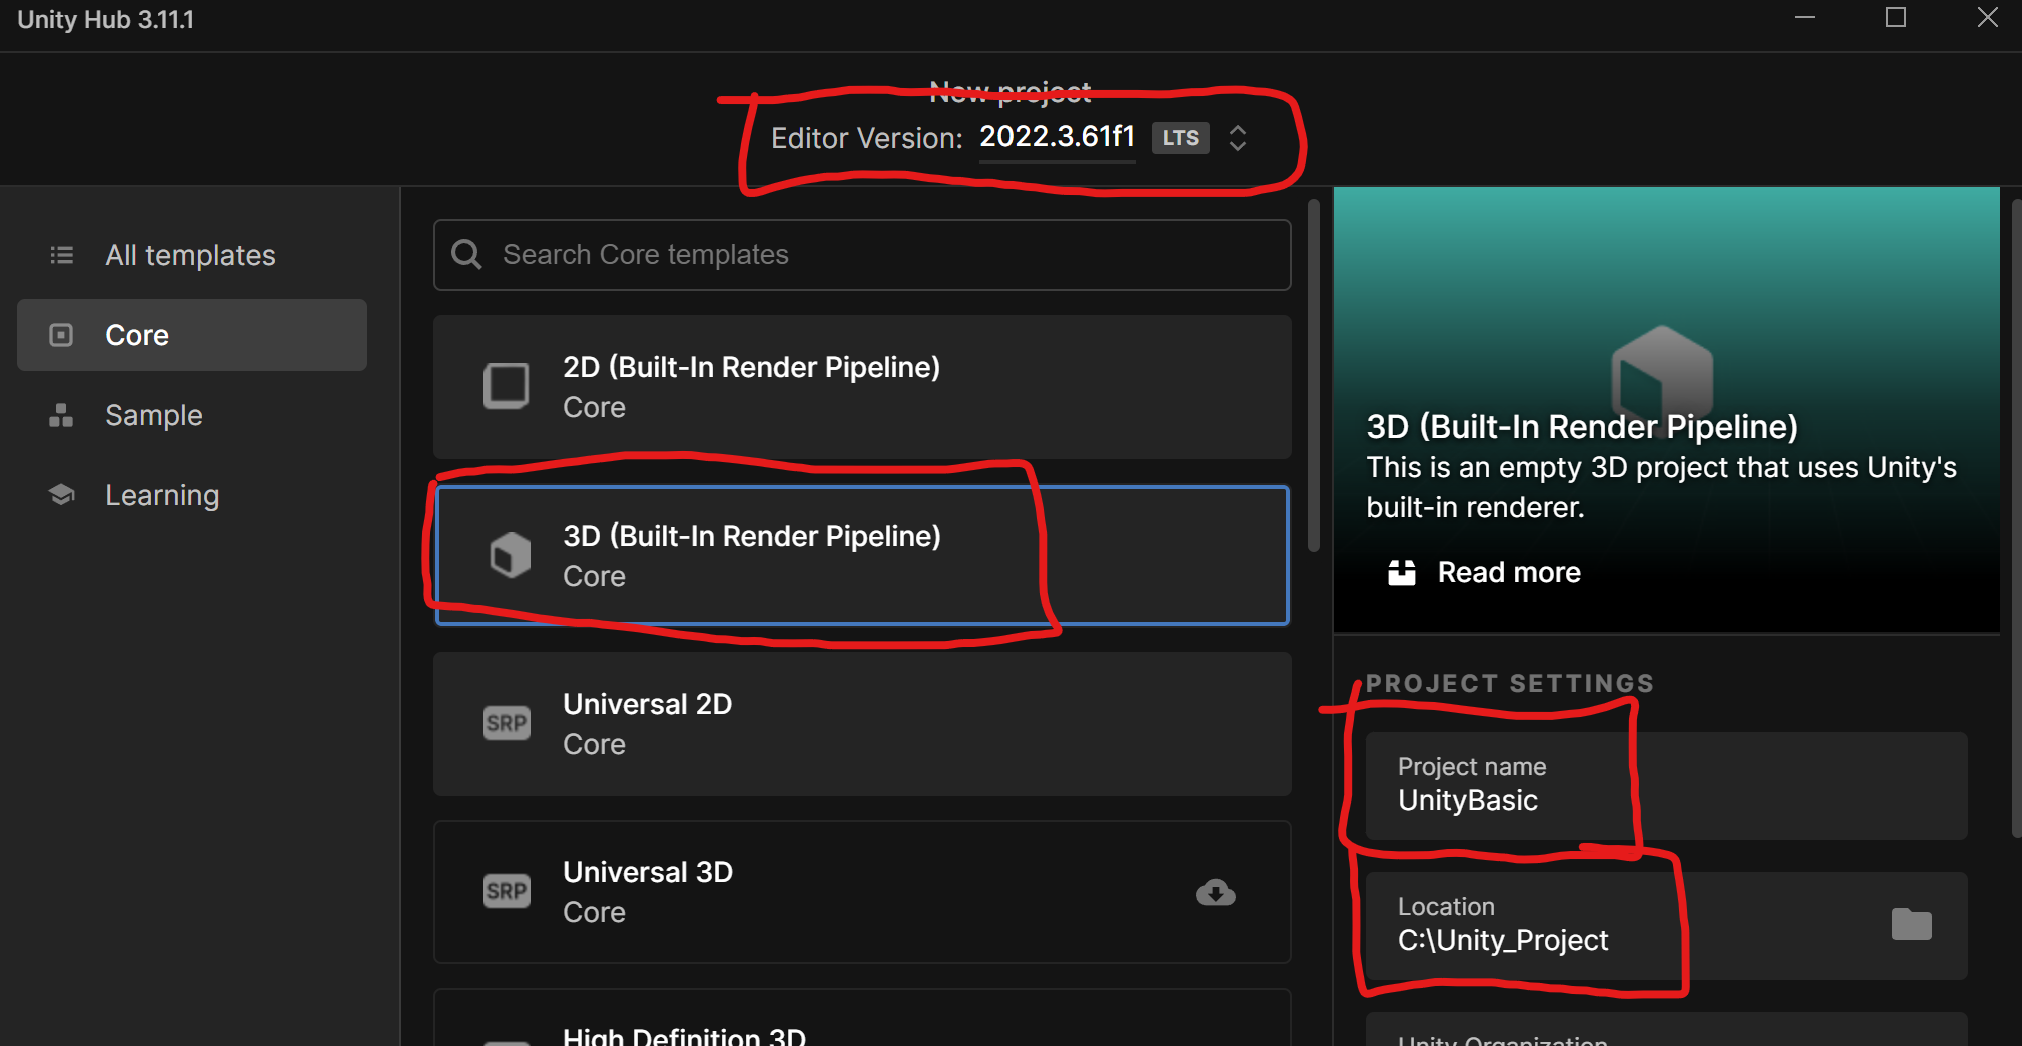This screenshot has height=1046, width=2022.
Task: Minimize the Unity Hub window
Action: [x=1805, y=18]
